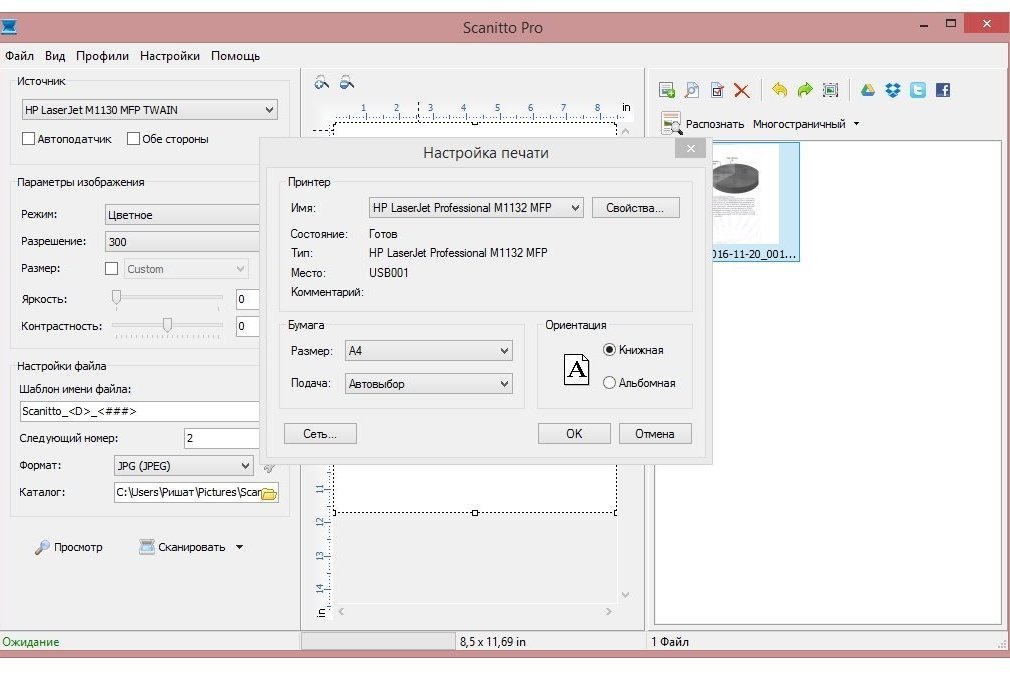Click the green redo arrow icon

point(805,90)
